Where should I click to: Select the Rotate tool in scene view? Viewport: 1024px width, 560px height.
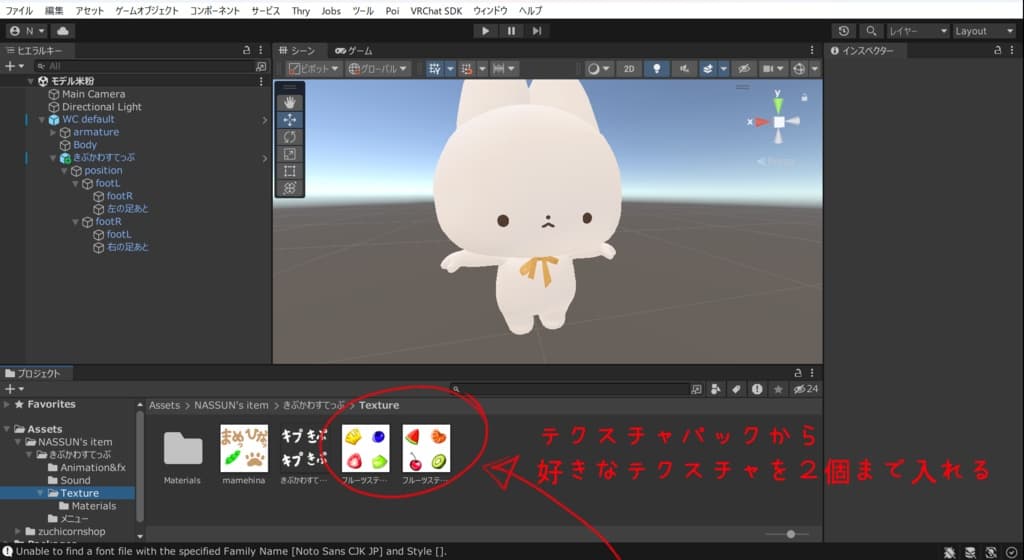point(290,136)
